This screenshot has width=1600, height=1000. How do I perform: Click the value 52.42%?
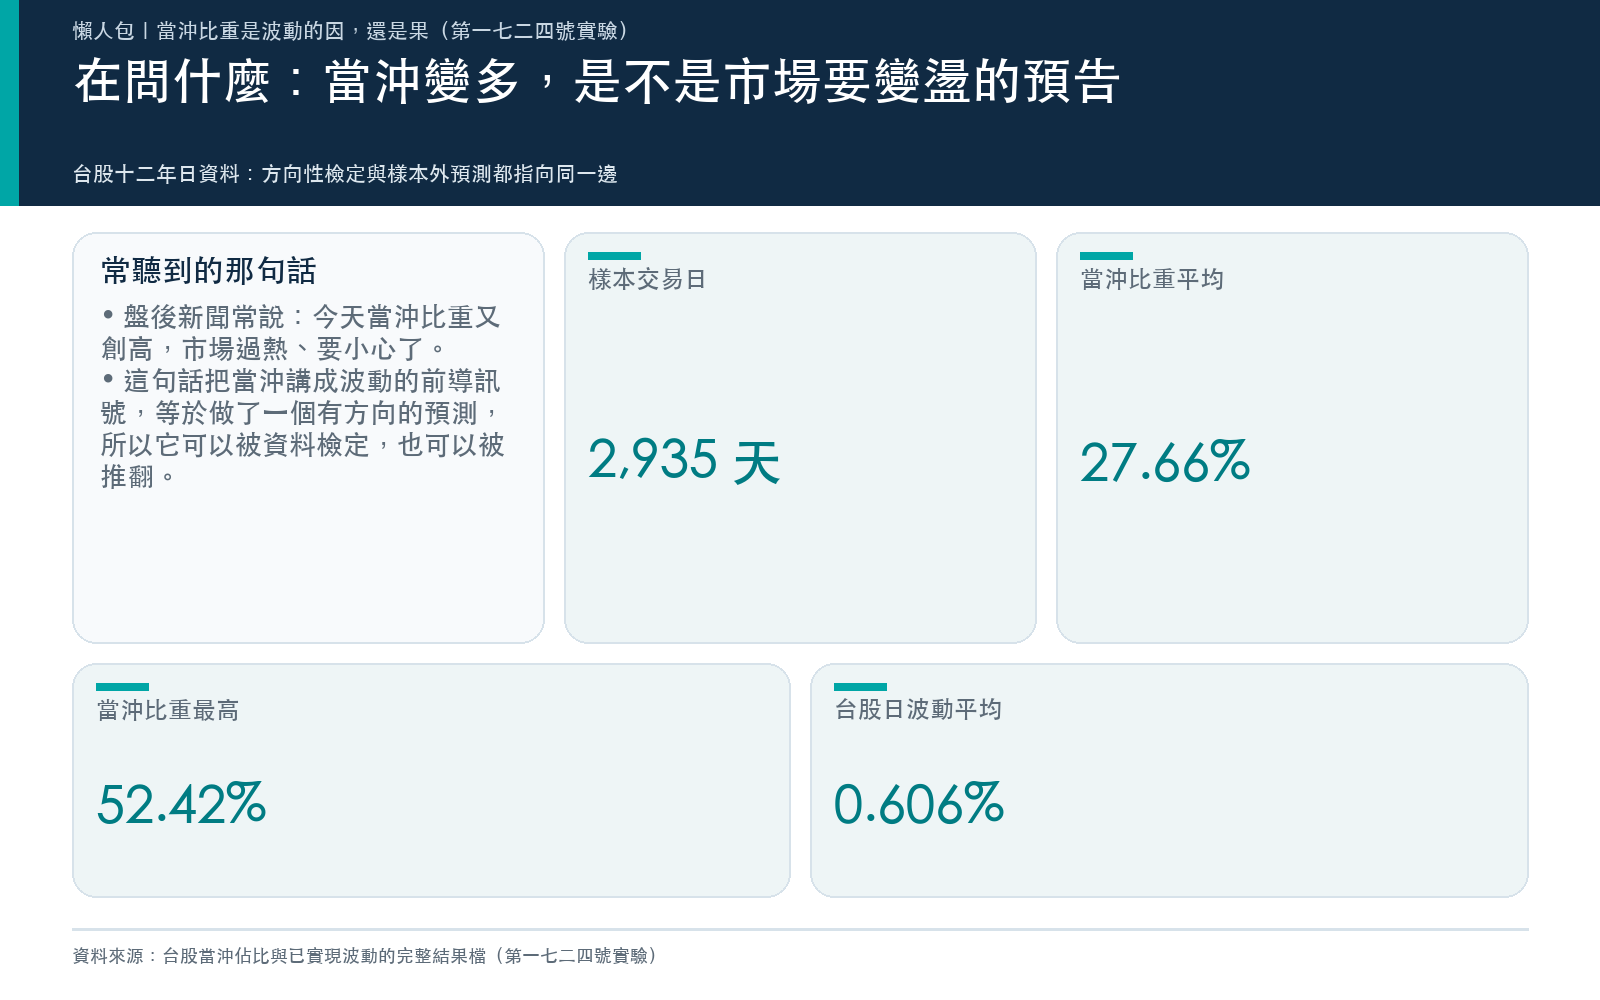tap(182, 804)
